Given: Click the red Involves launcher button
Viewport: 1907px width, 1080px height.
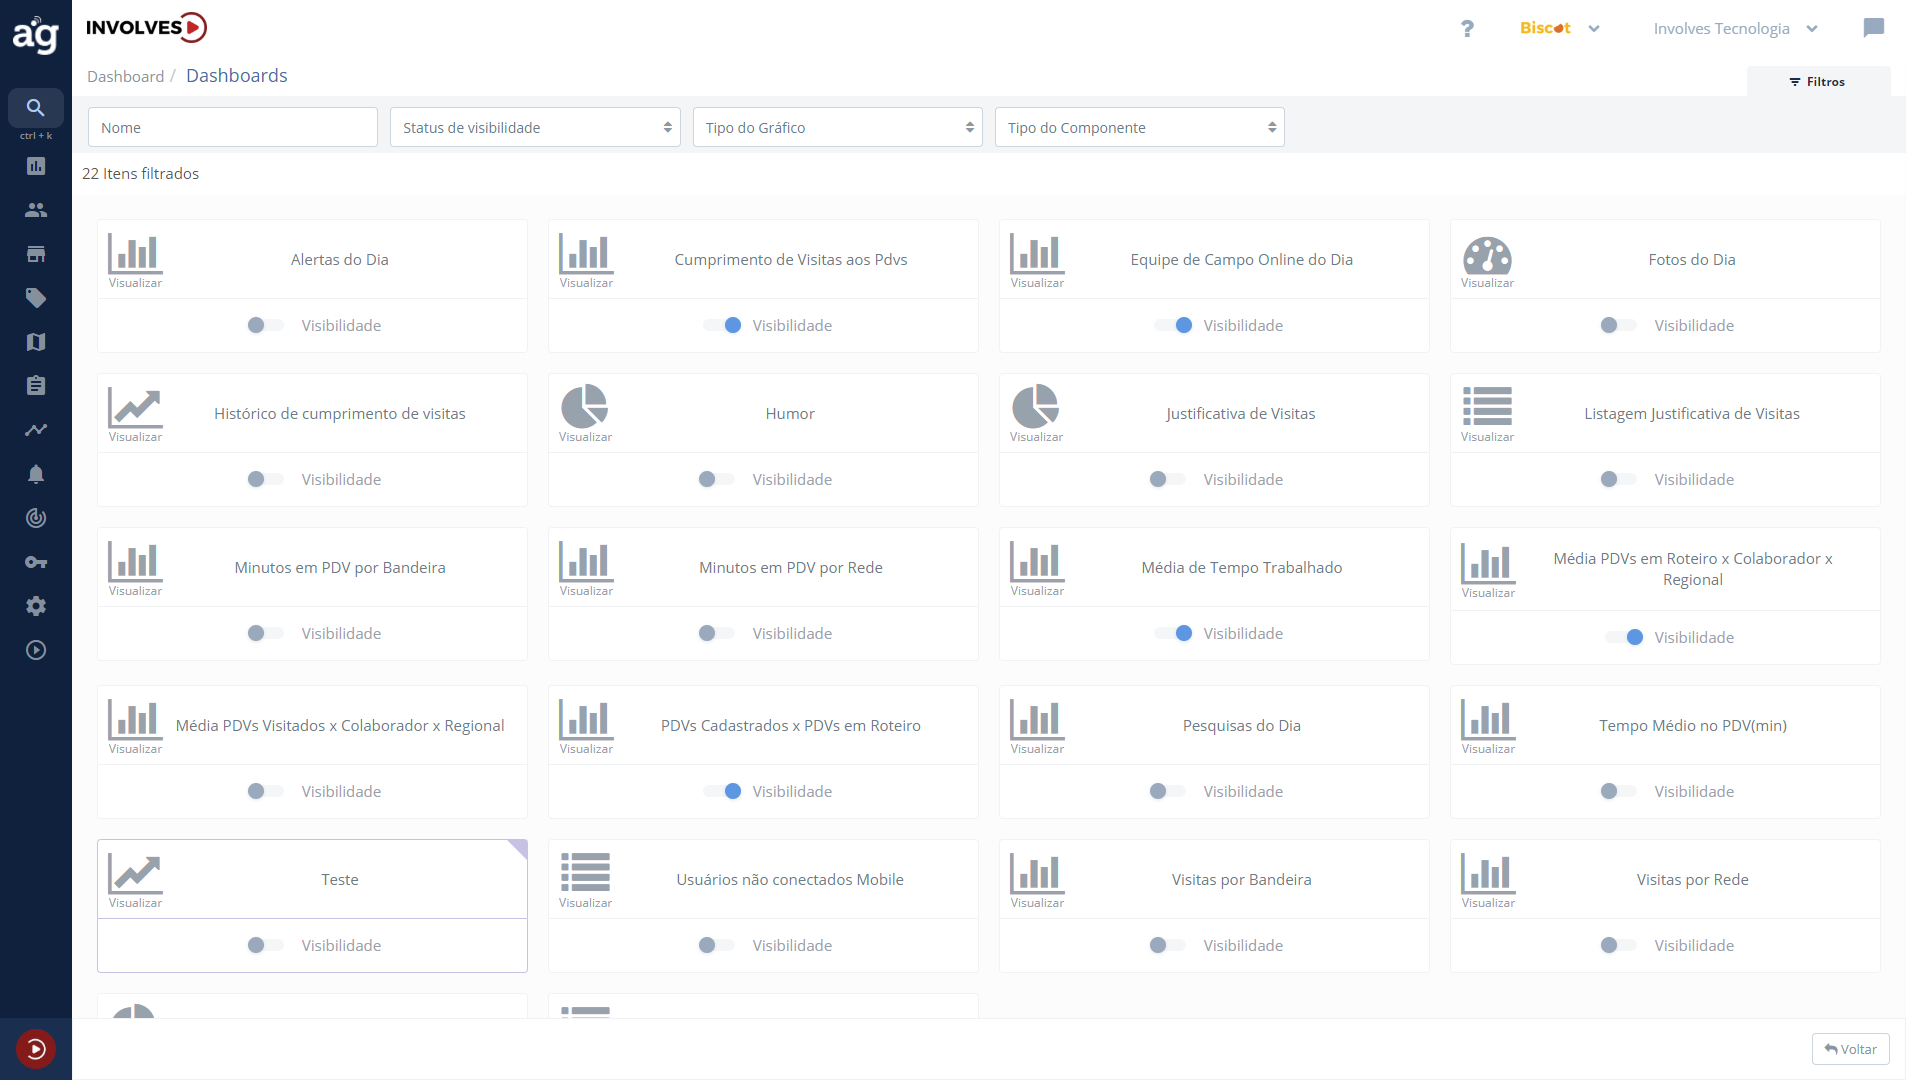Looking at the screenshot, I should point(36,1049).
